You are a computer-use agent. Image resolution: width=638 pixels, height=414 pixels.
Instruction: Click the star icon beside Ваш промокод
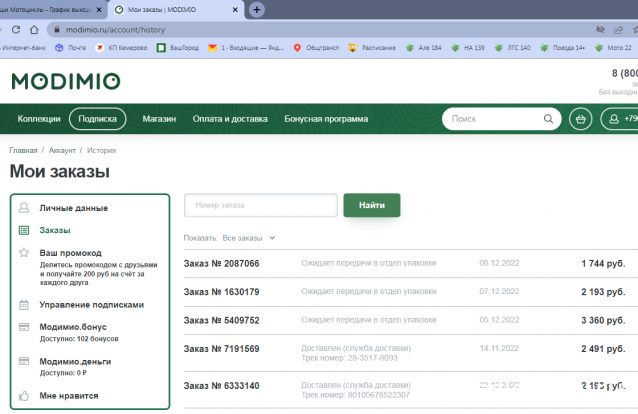24,253
